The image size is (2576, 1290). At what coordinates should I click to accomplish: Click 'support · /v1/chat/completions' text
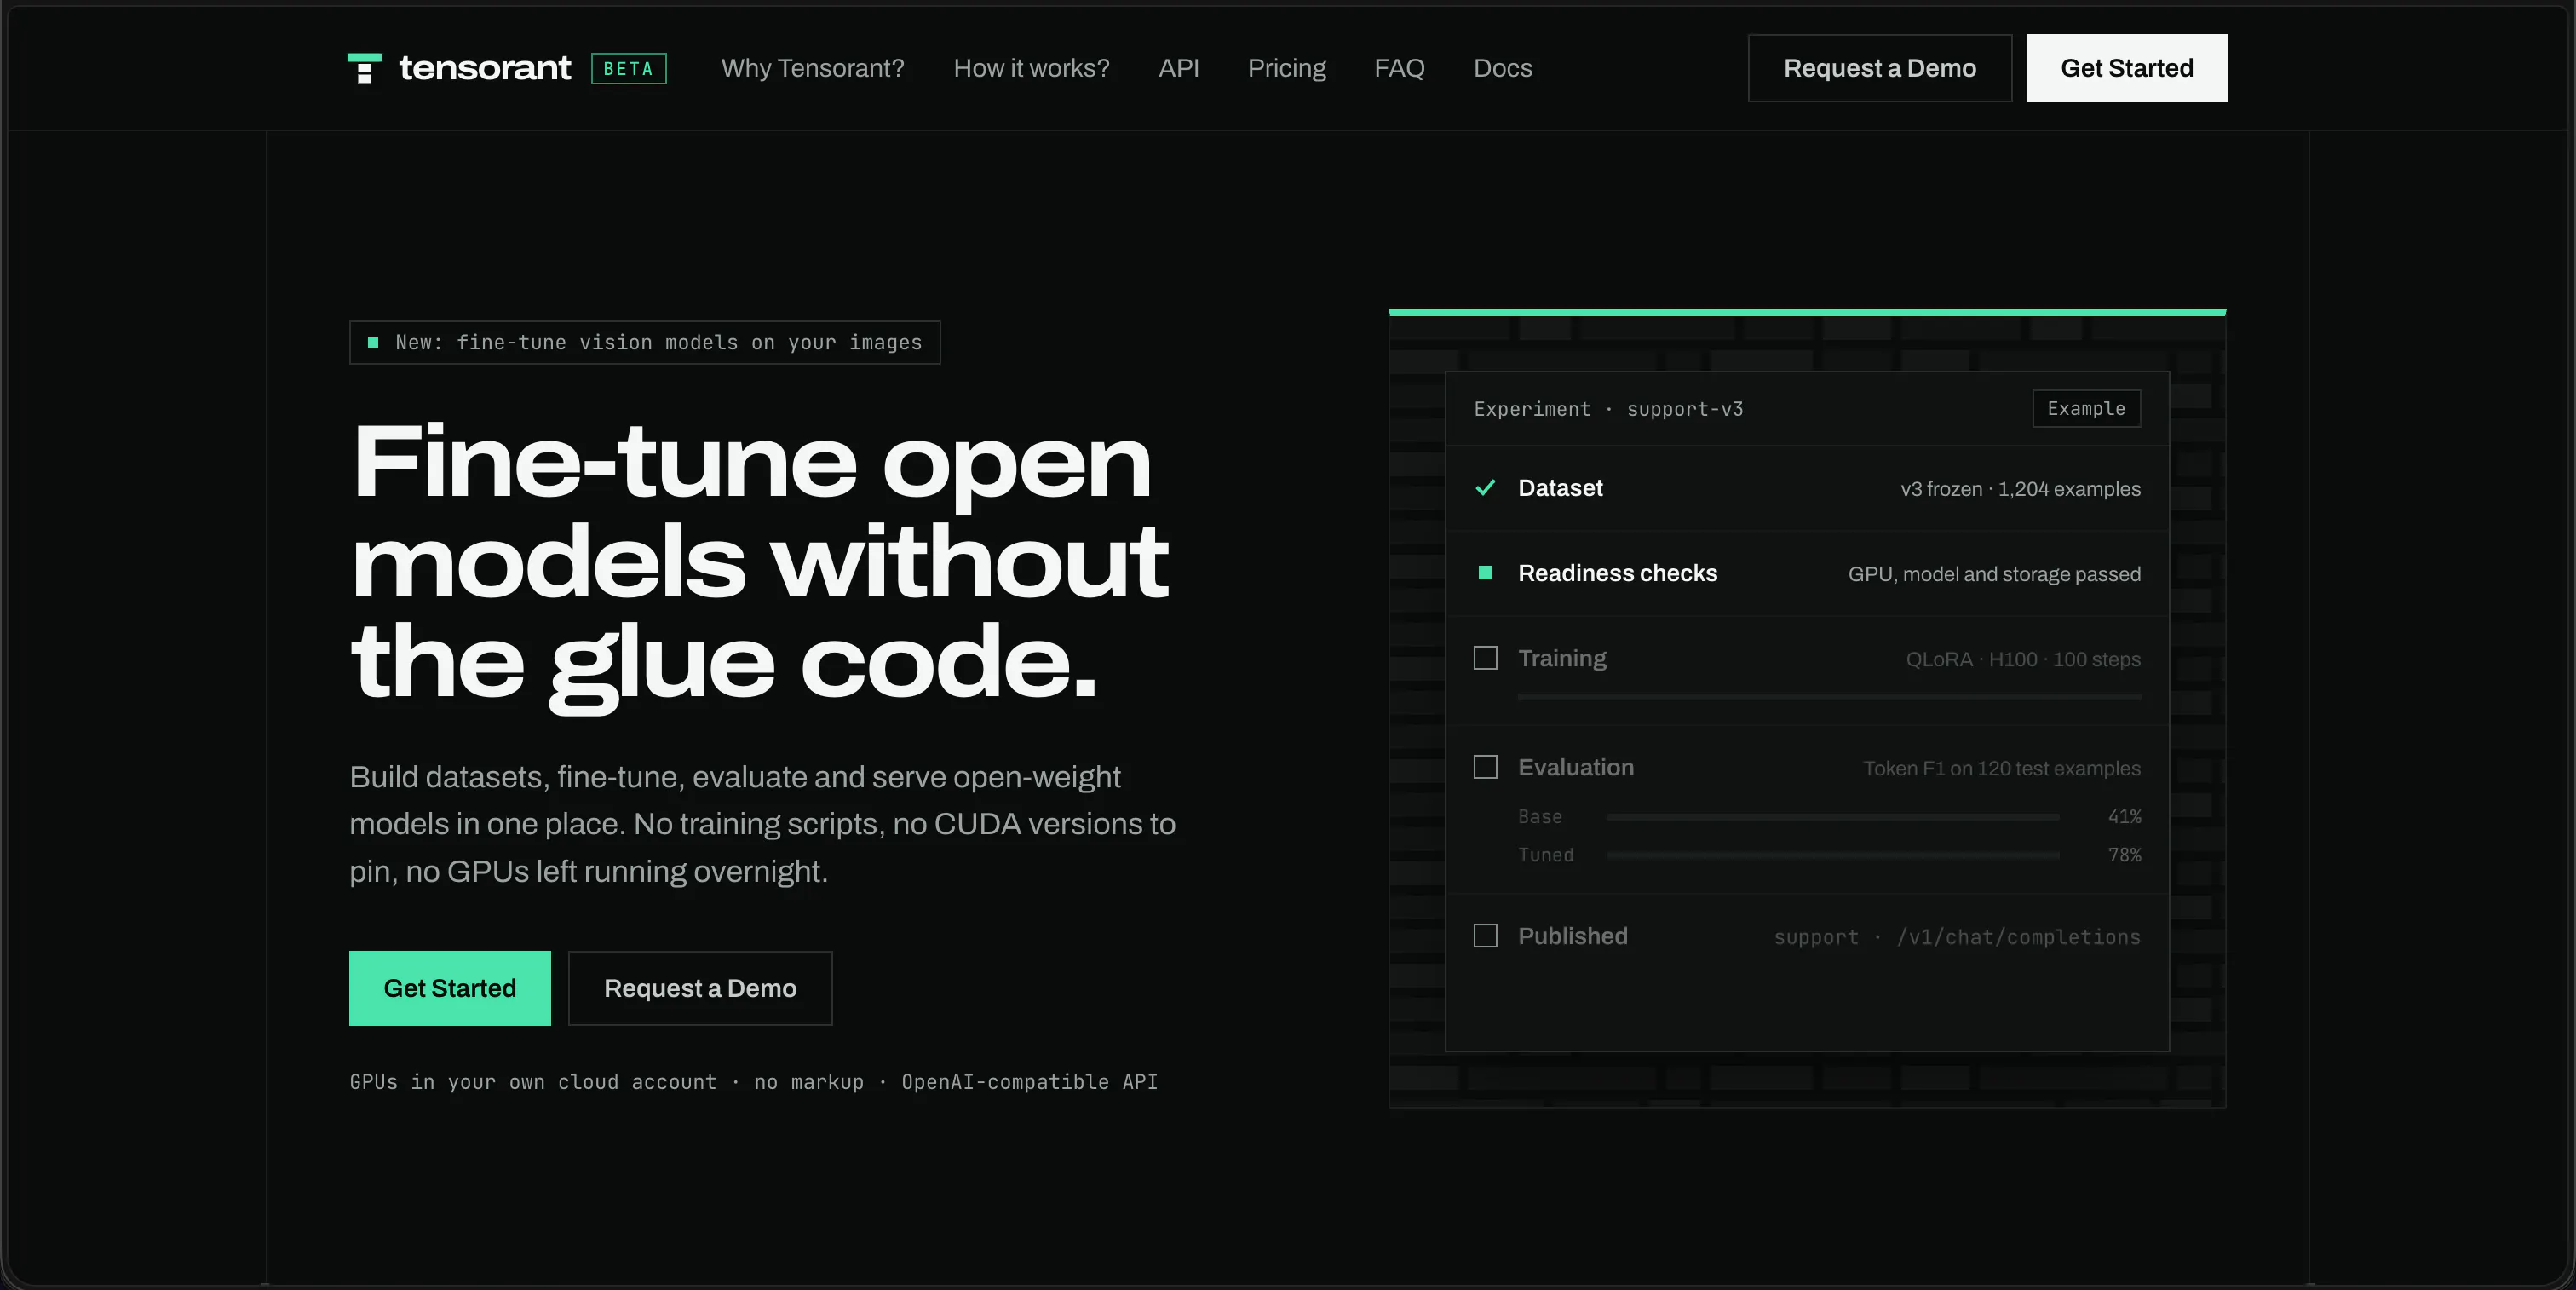[x=1957, y=937]
